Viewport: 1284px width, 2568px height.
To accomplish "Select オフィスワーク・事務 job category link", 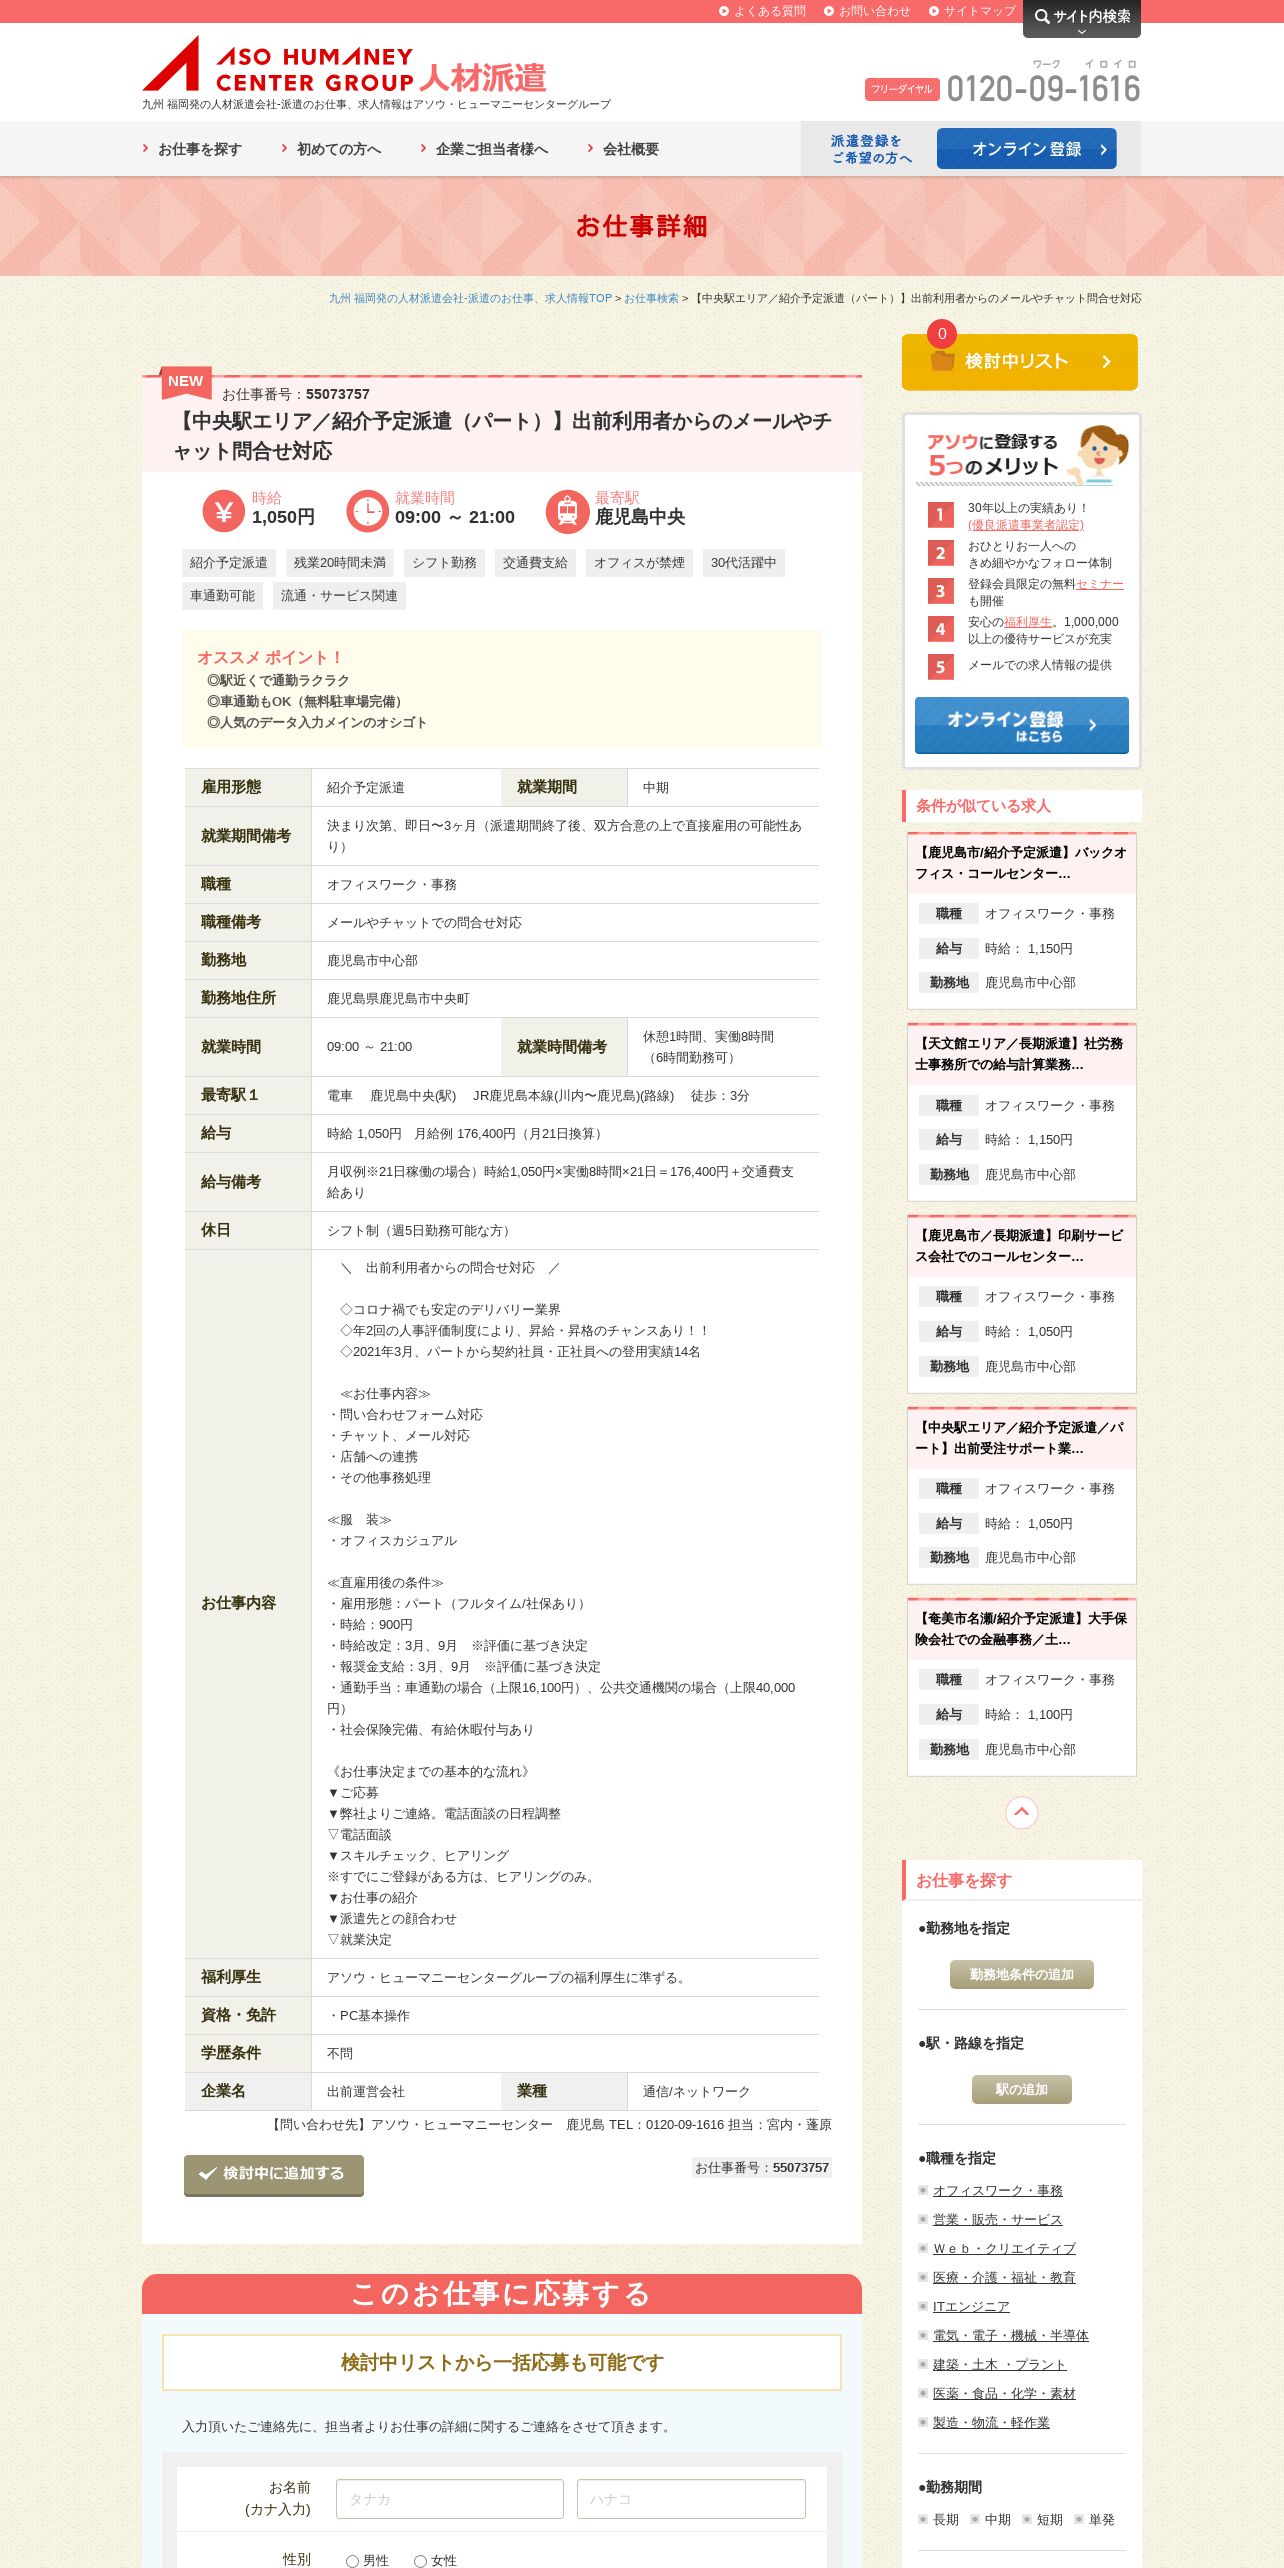I will coord(997,2190).
